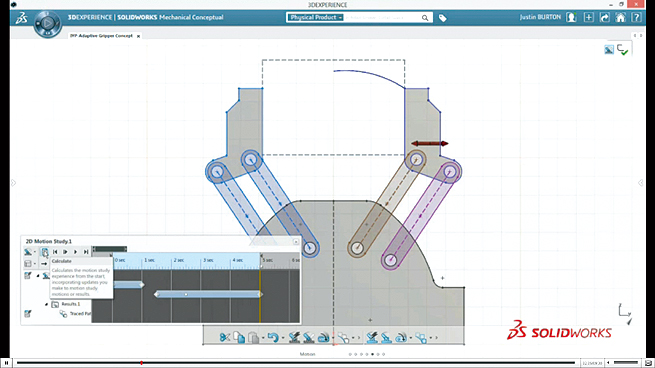Click the Share arrow icon in header
Image resolution: width=655 pixels, height=368 pixels.
tap(604, 18)
